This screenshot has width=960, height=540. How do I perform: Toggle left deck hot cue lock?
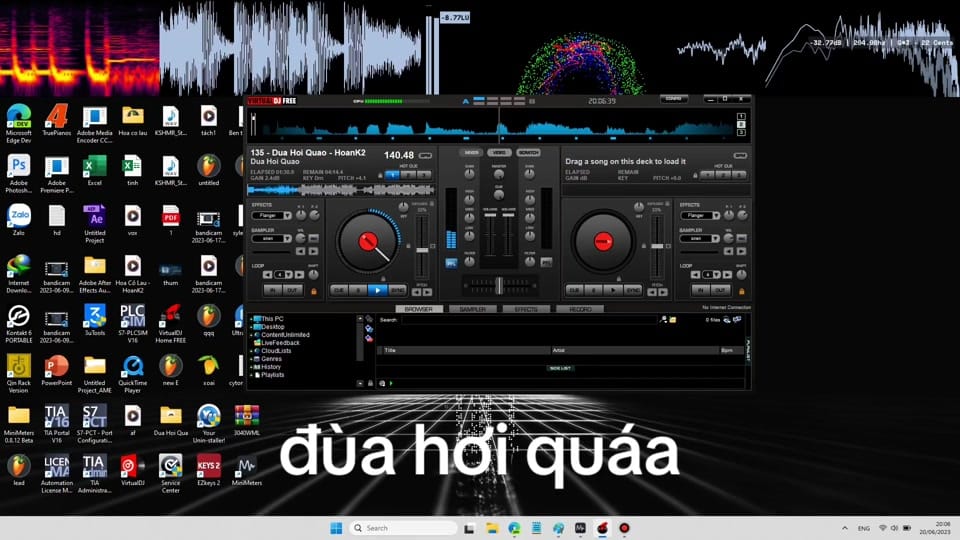click(x=380, y=175)
